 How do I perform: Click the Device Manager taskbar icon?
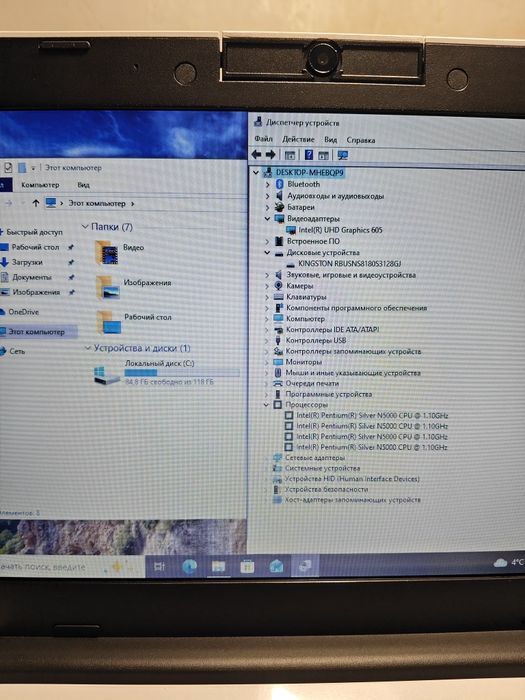pos(305,566)
